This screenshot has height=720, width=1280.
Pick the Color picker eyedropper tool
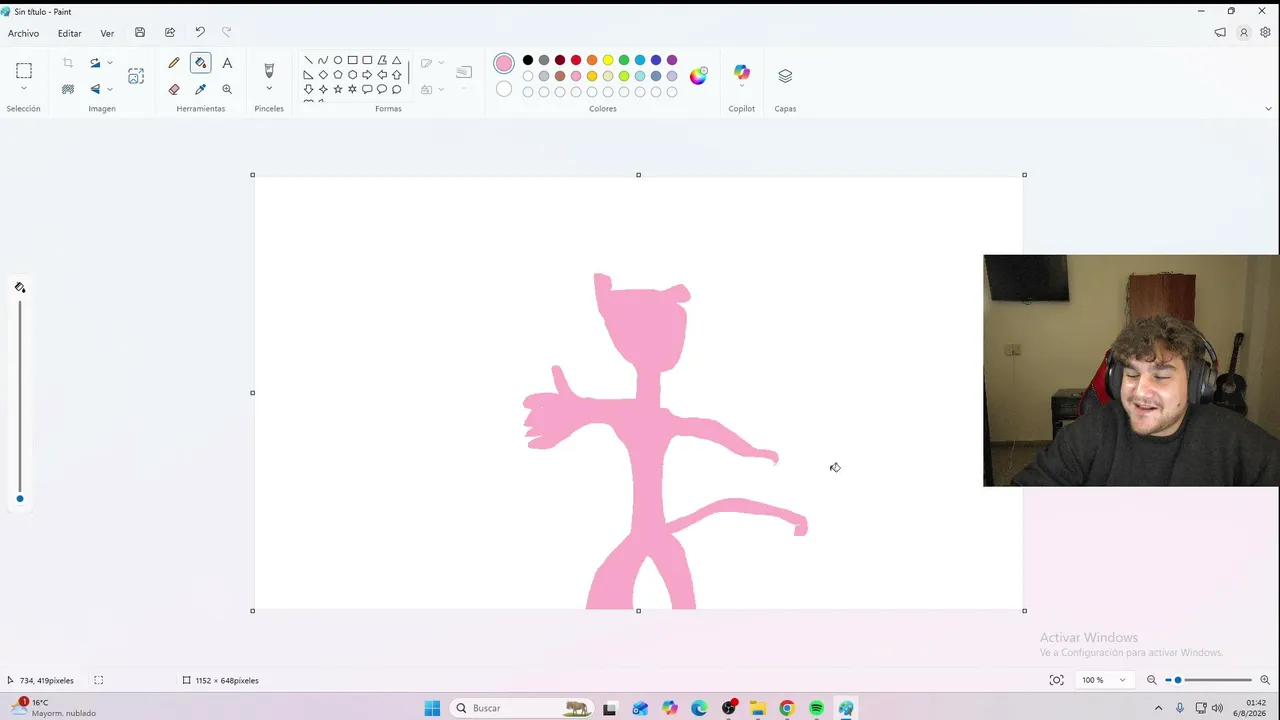[x=200, y=89]
